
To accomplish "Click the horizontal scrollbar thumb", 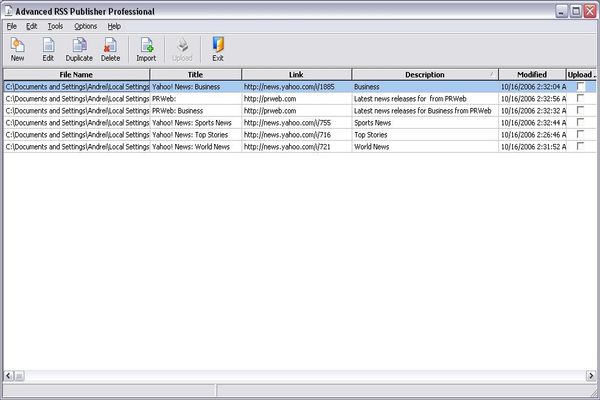I will tap(19, 376).
